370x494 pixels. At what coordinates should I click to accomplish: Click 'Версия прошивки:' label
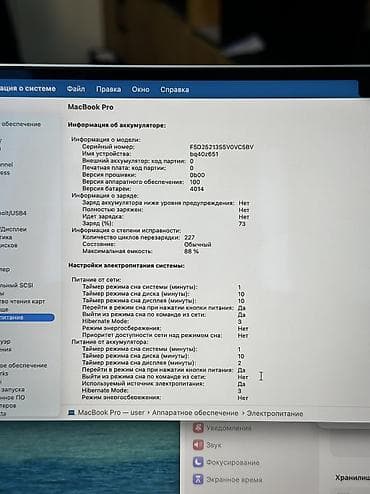[109, 175]
